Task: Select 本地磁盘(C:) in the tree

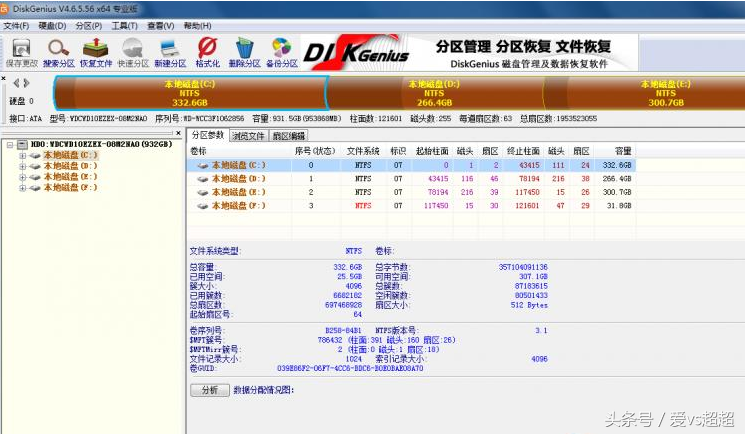Action: pos(70,155)
